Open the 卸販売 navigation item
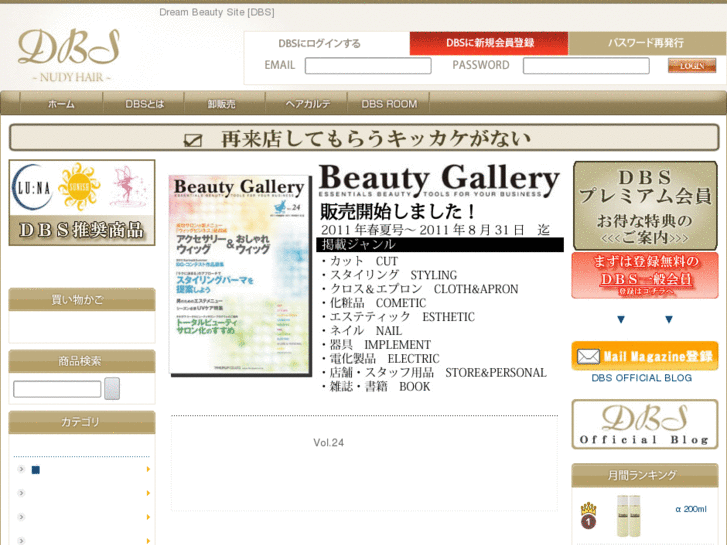 (x=222, y=104)
